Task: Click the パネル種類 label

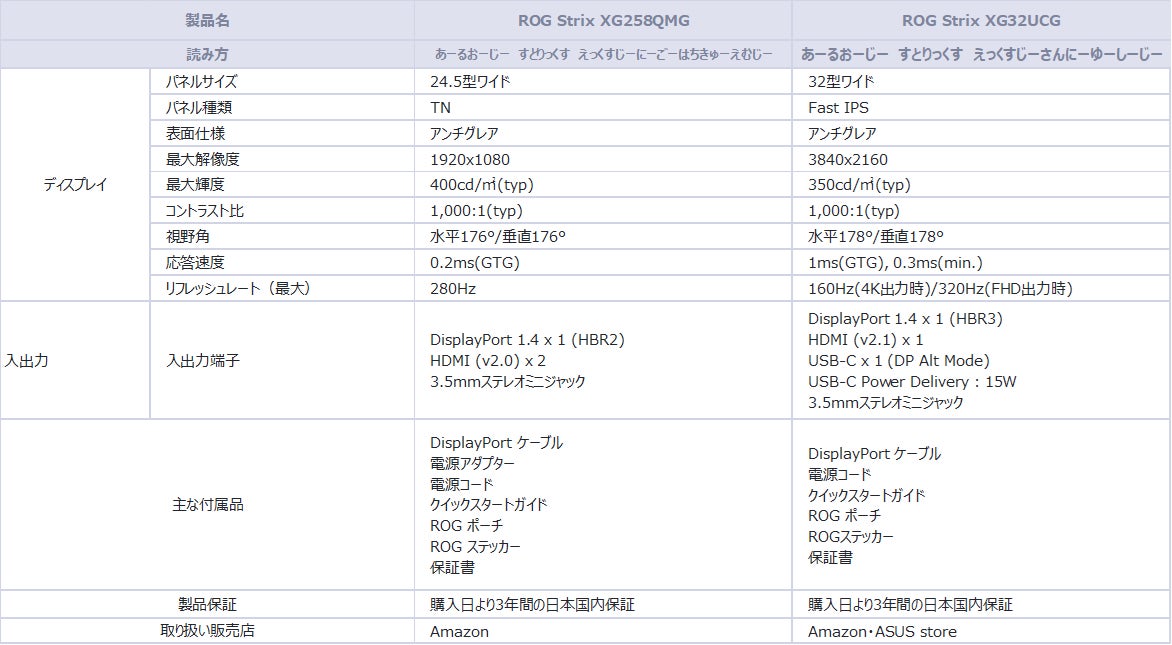Action: (199, 108)
